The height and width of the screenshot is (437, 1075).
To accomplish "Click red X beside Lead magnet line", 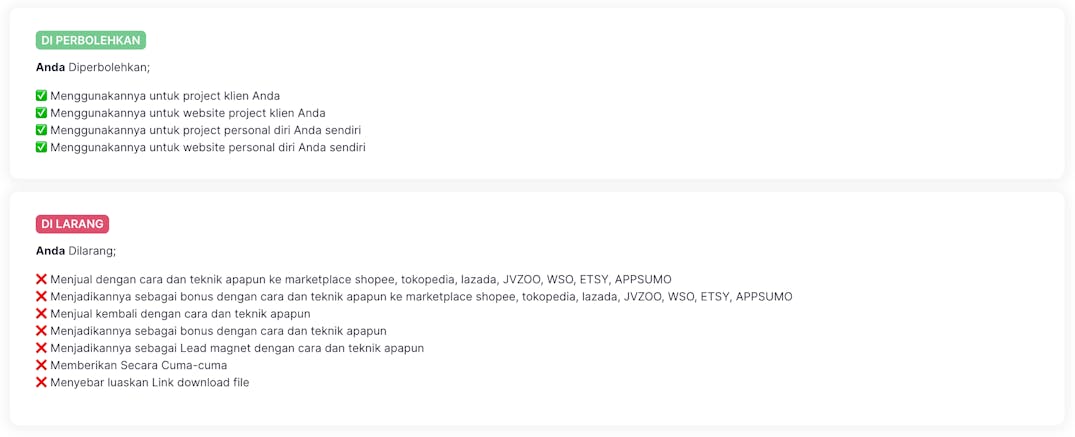I will point(42,348).
